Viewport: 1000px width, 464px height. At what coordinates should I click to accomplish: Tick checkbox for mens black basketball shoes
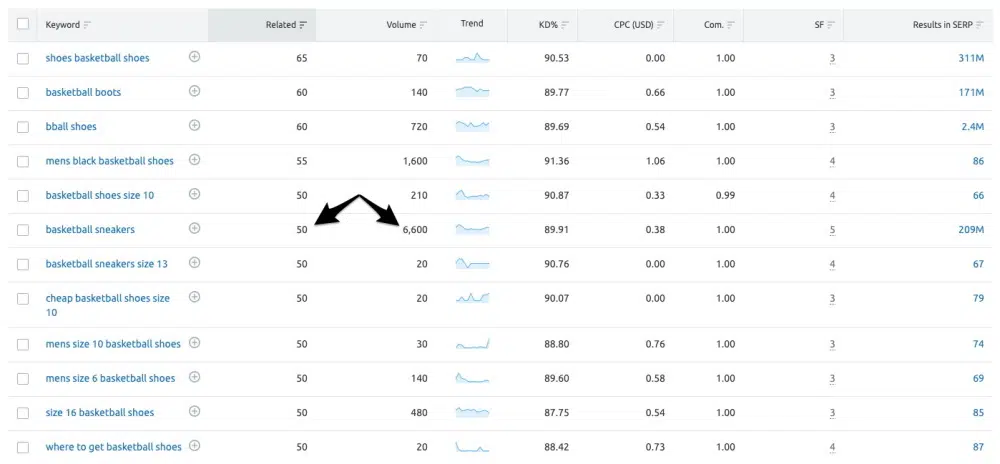coord(23,161)
